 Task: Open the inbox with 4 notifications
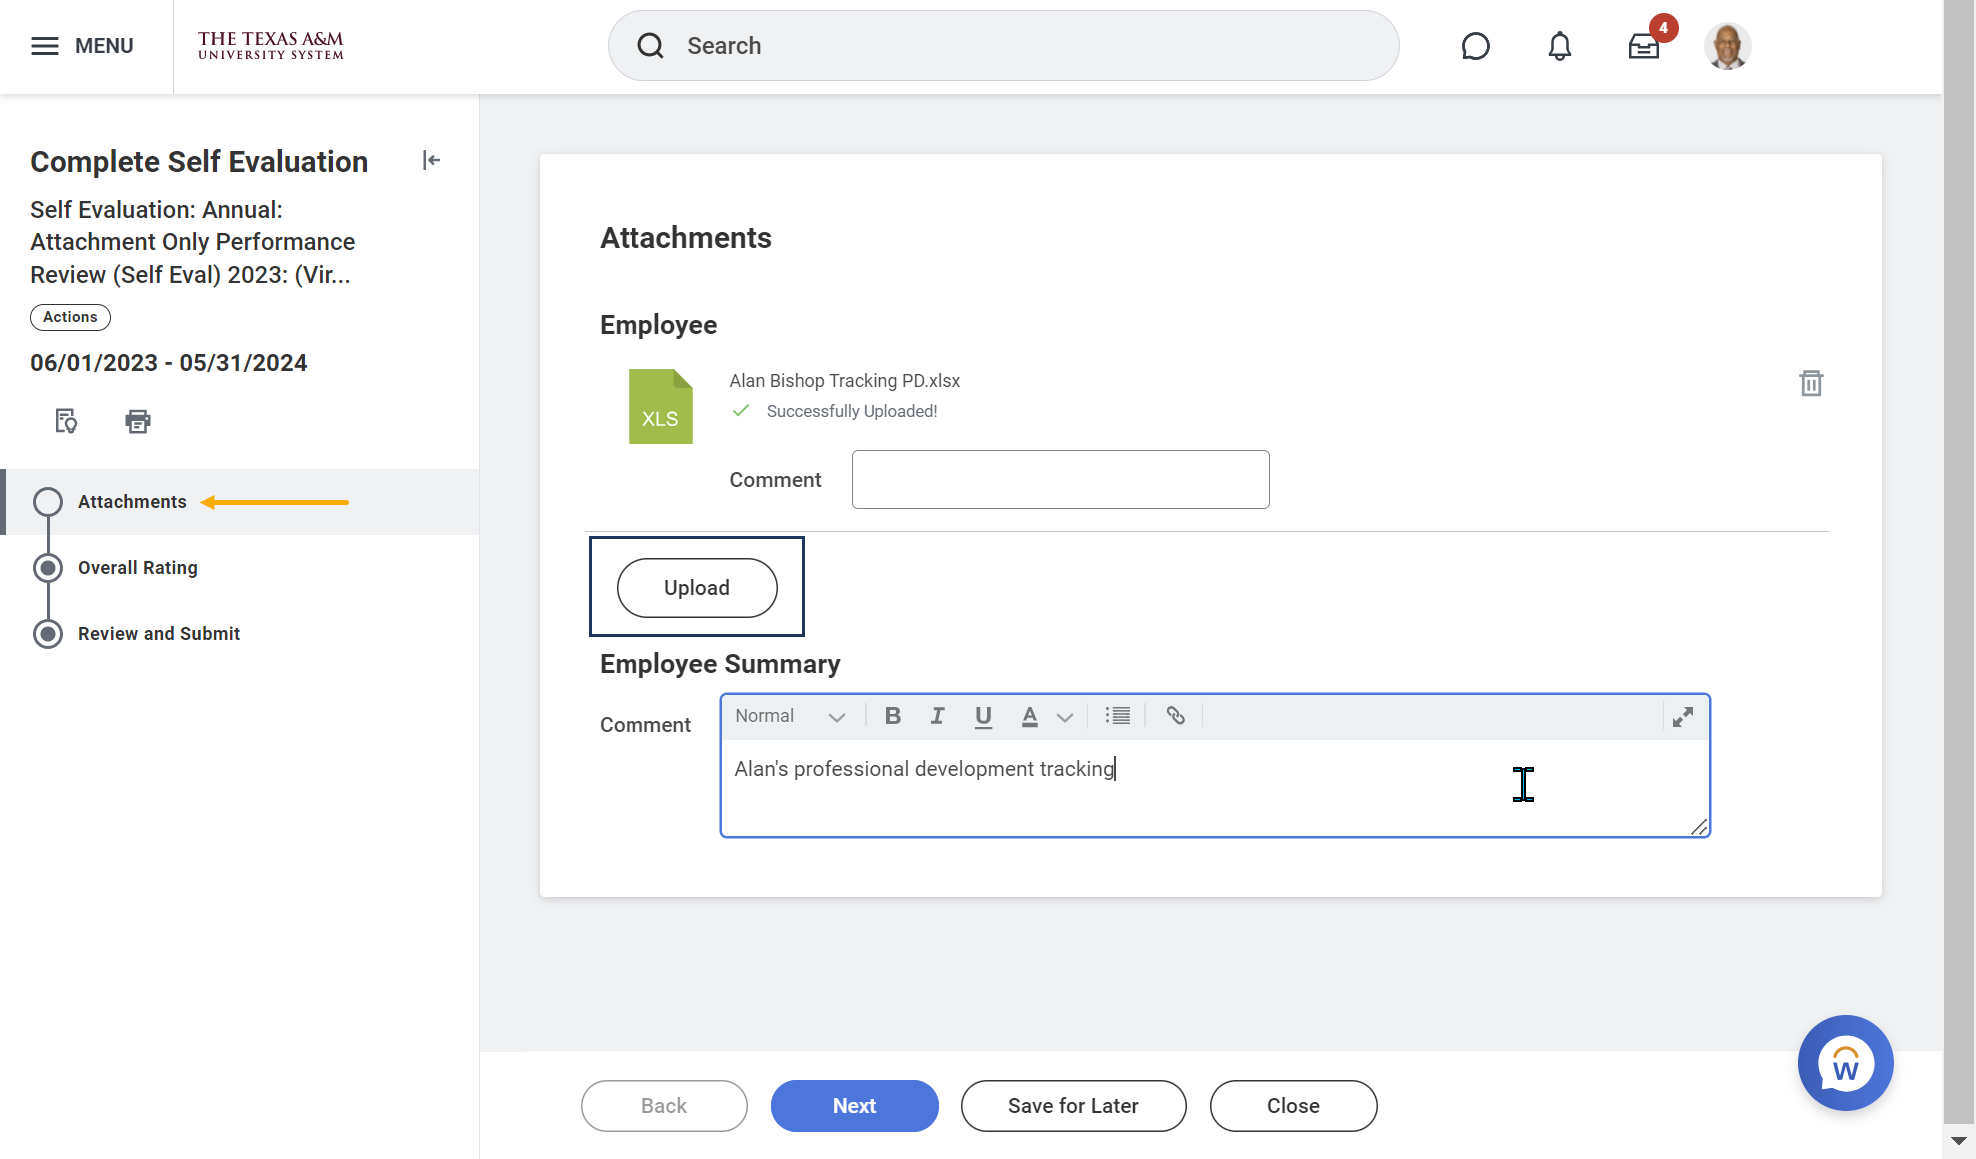point(1643,46)
